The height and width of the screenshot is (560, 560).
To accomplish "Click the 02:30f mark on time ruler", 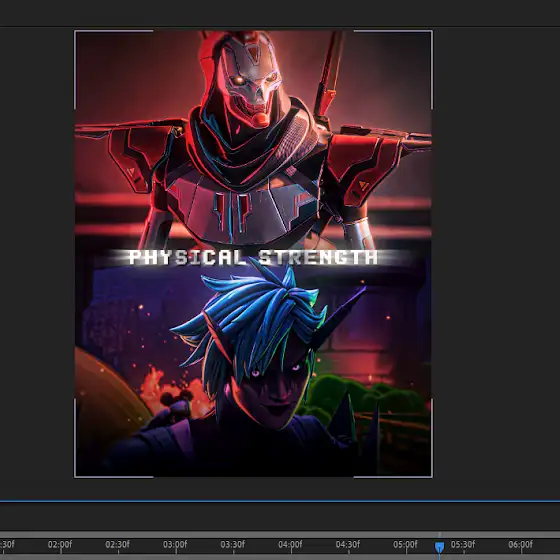I will click(118, 544).
